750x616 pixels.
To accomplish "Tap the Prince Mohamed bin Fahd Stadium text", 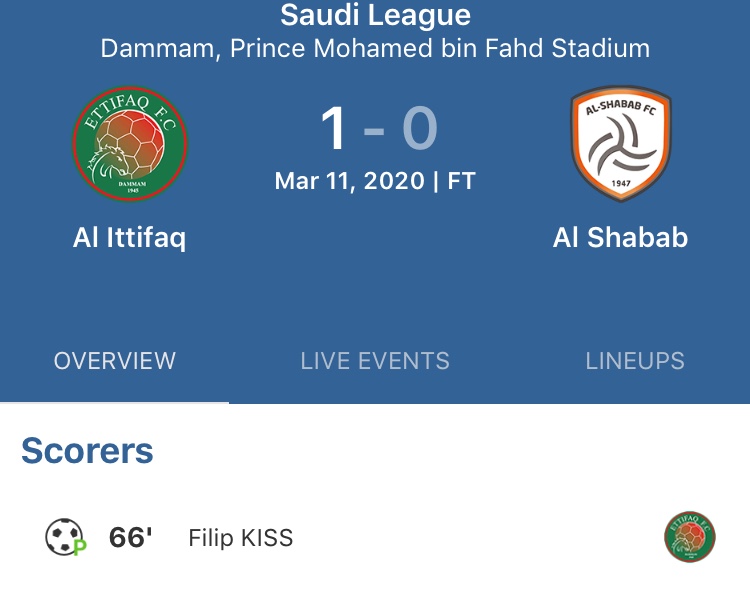I will coord(440,48).
